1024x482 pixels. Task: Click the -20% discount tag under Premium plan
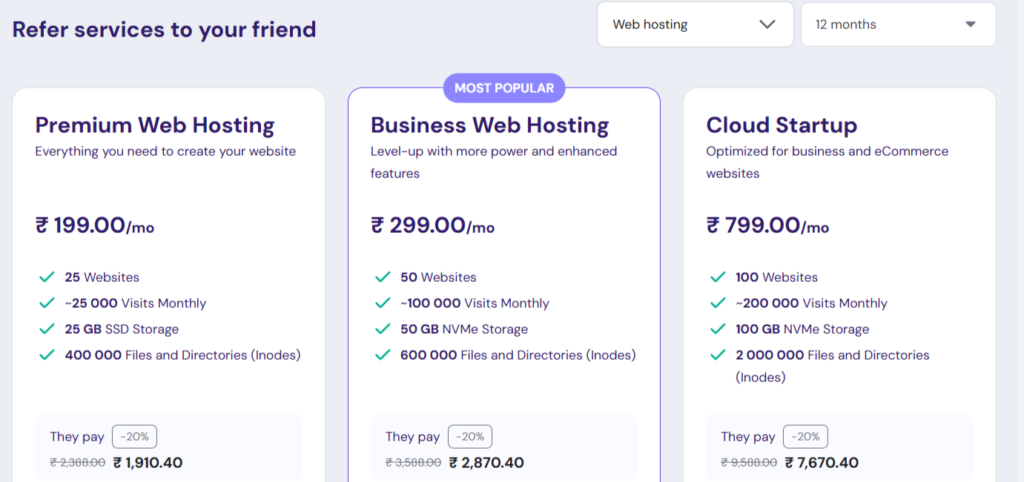134,437
